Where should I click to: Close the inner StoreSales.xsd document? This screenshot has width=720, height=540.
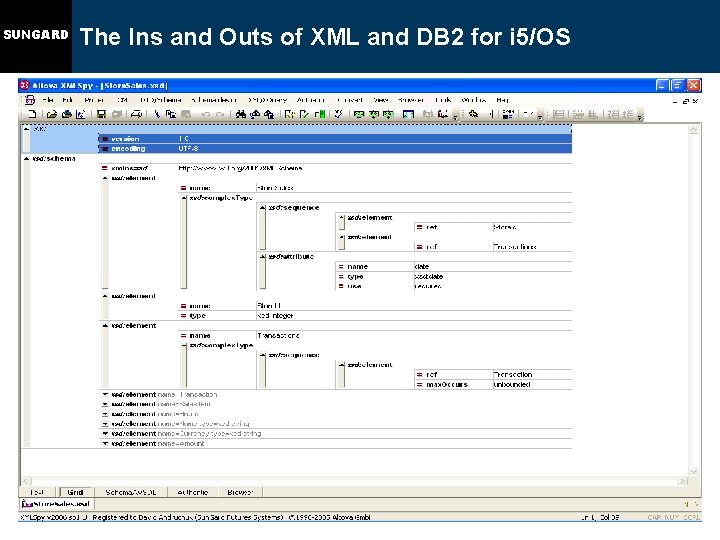(x=696, y=101)
